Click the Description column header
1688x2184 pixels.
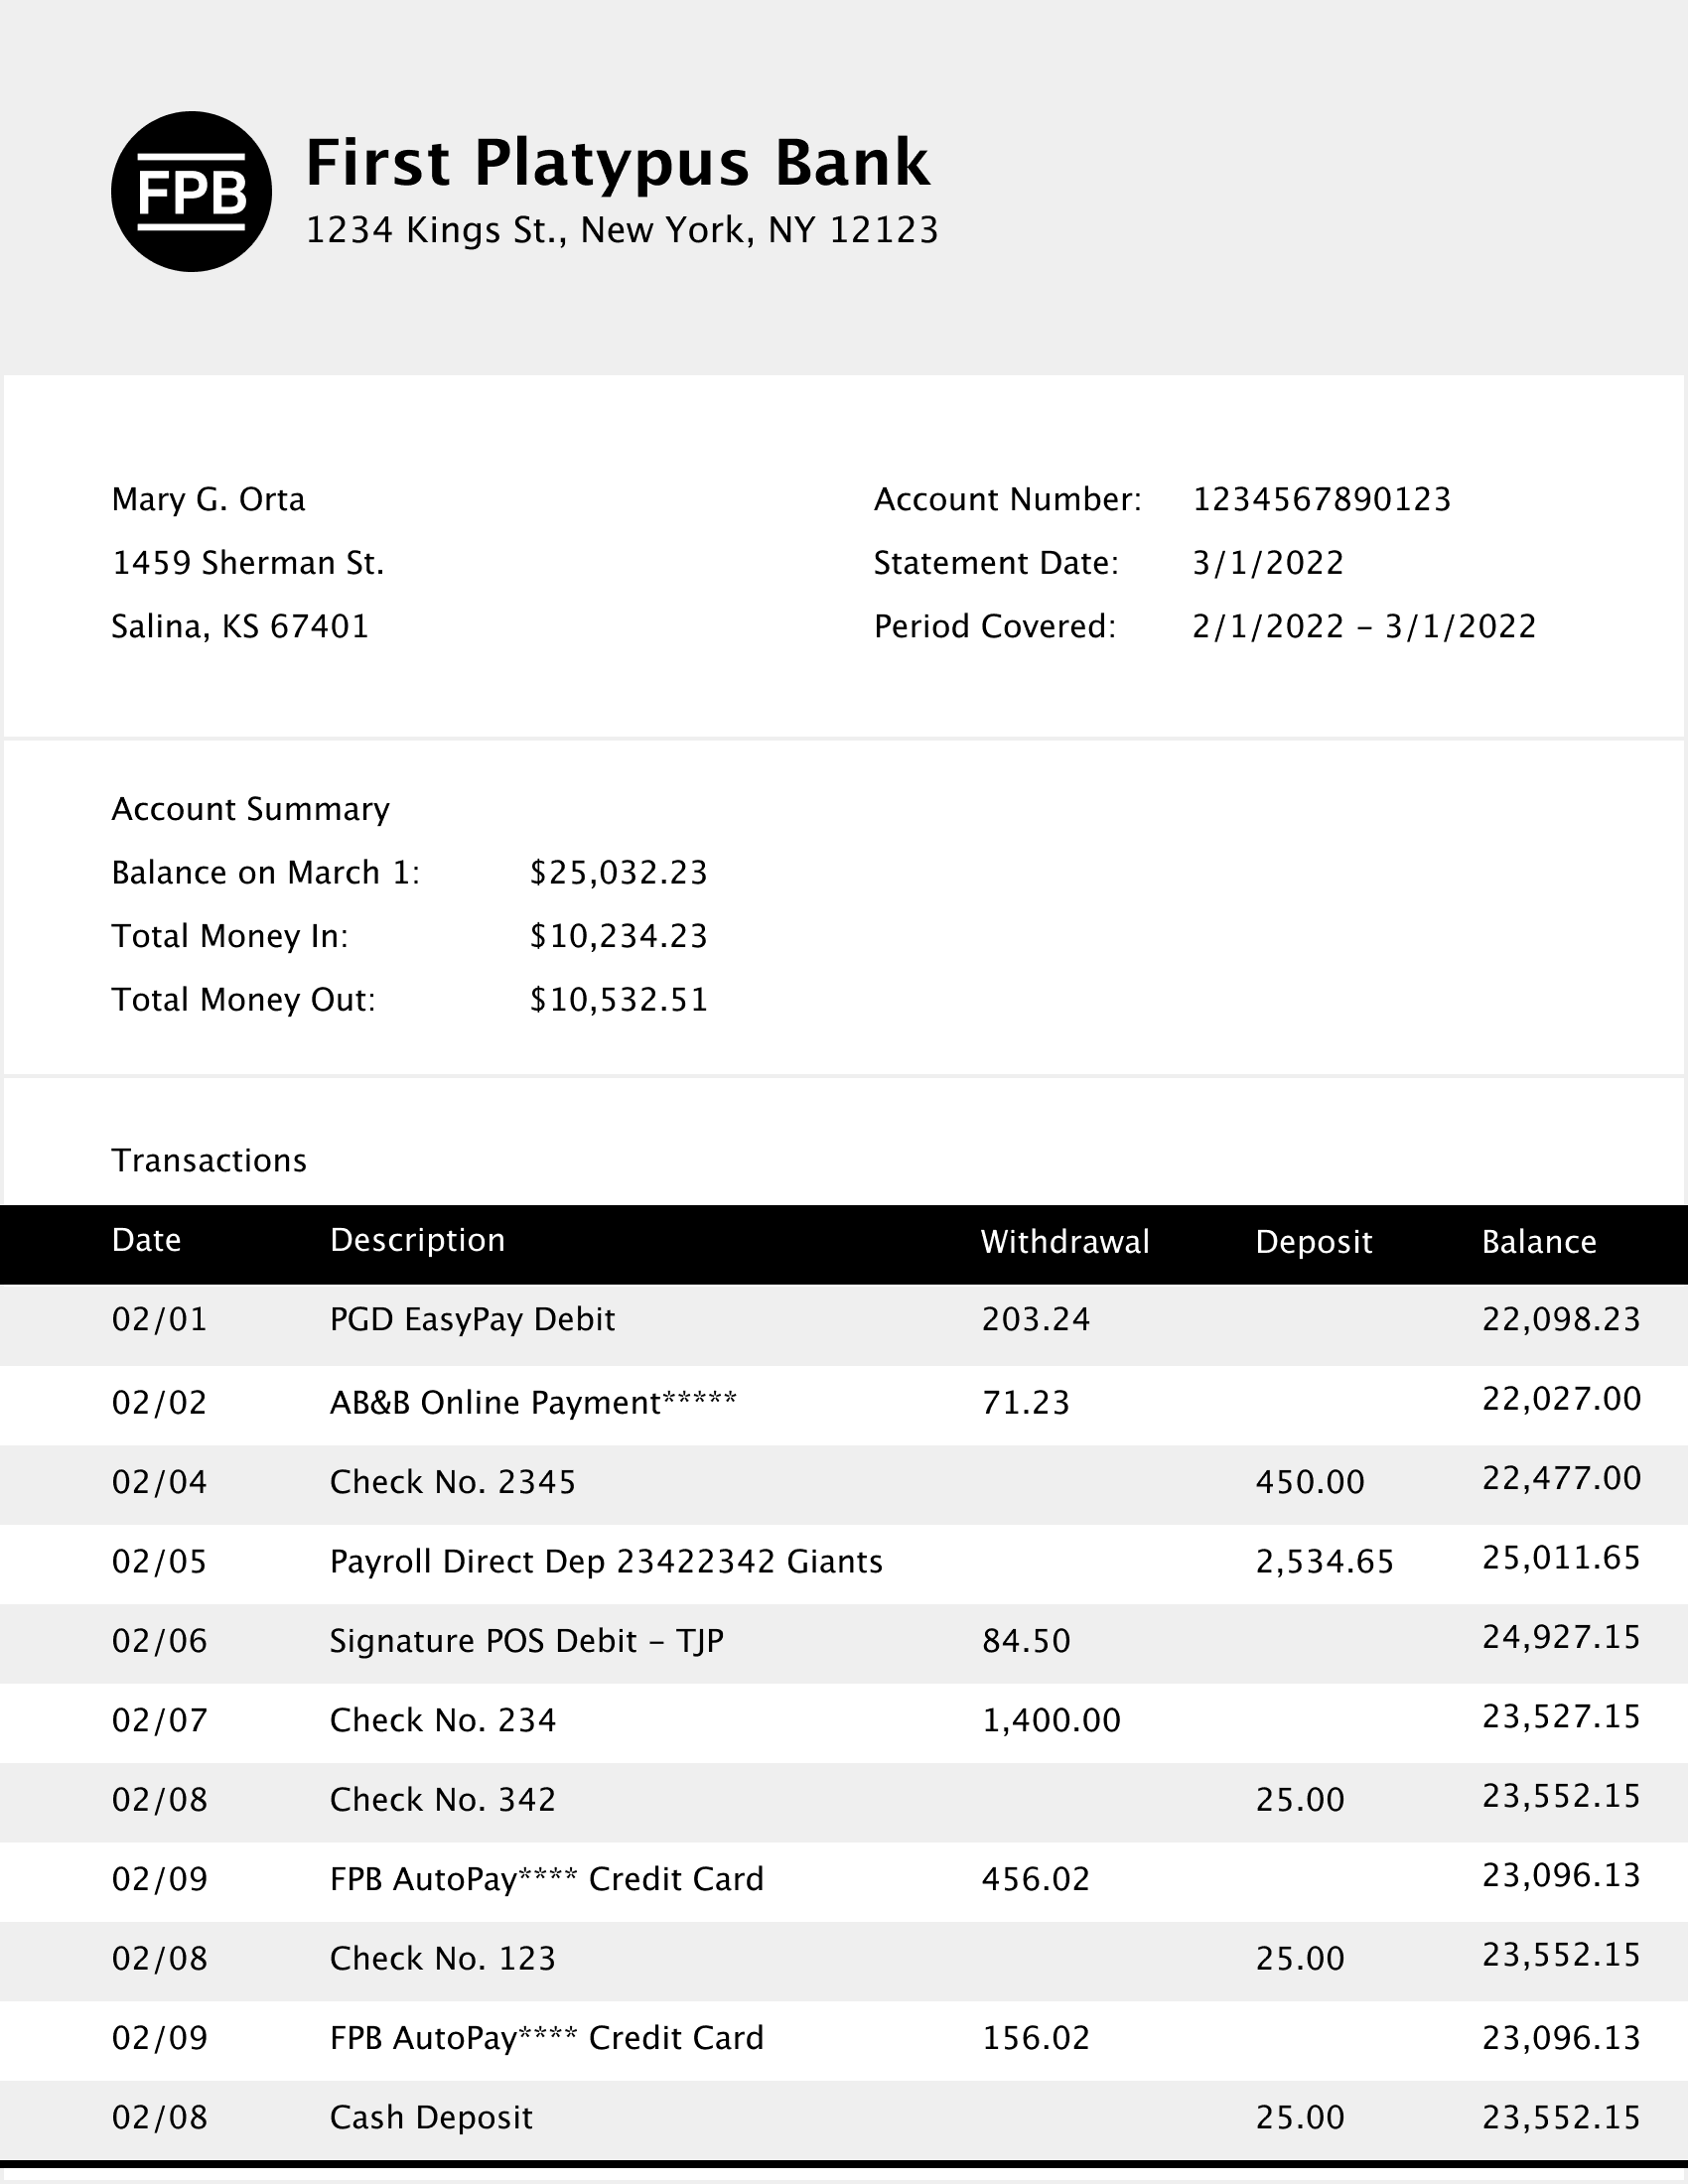click(417, 1240)
